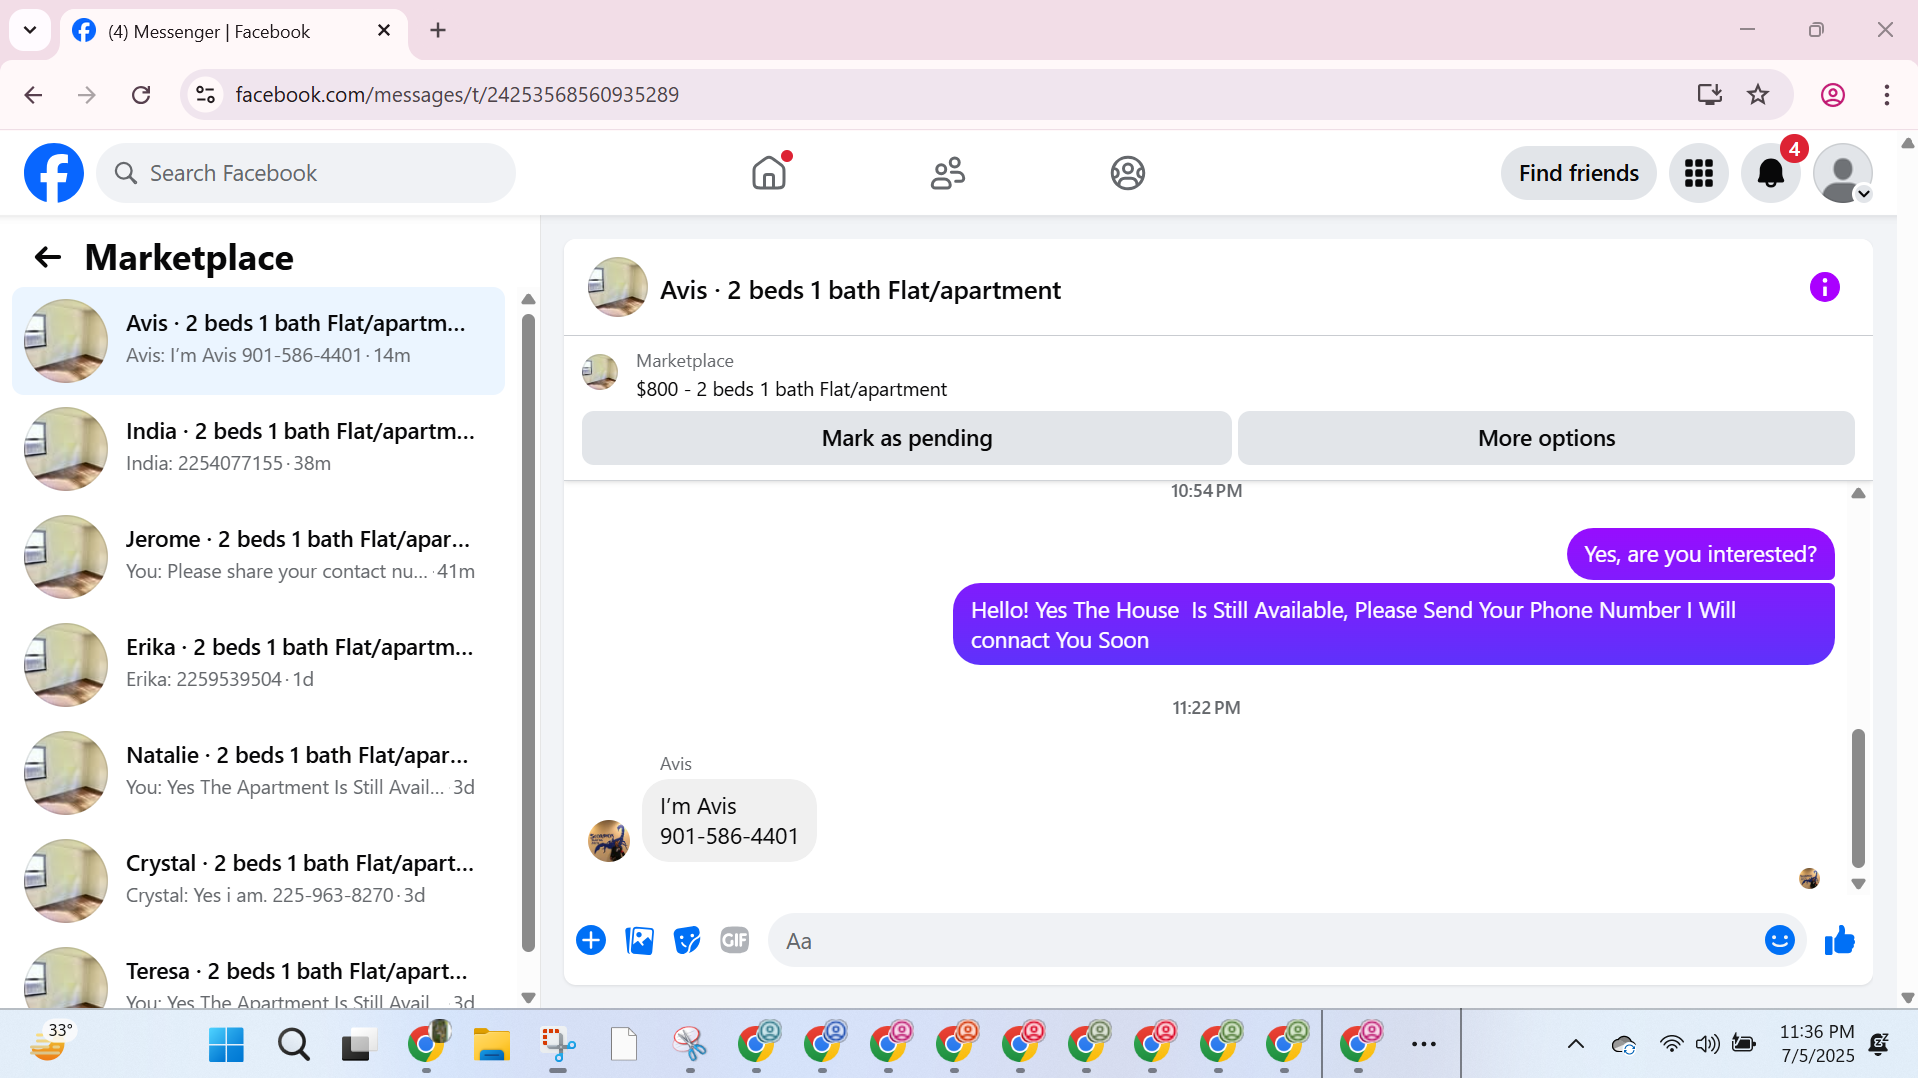
Task: View site information icon in address bar
Action: click(205, 94)
